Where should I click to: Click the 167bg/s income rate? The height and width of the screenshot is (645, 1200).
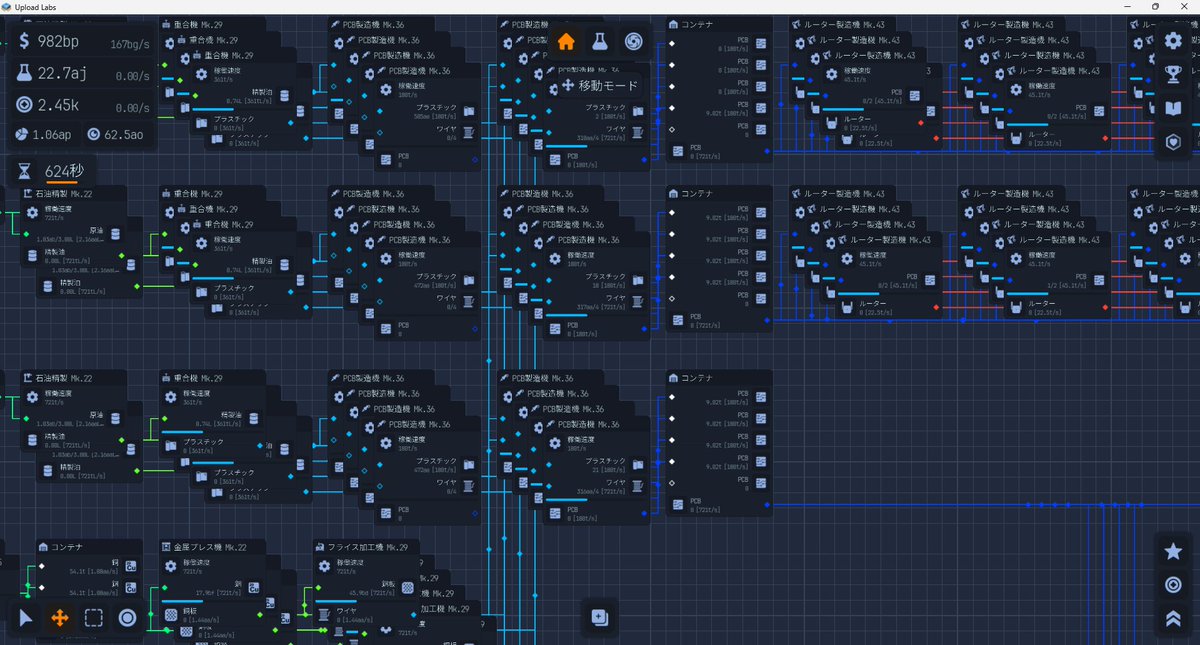coord(129,43)
